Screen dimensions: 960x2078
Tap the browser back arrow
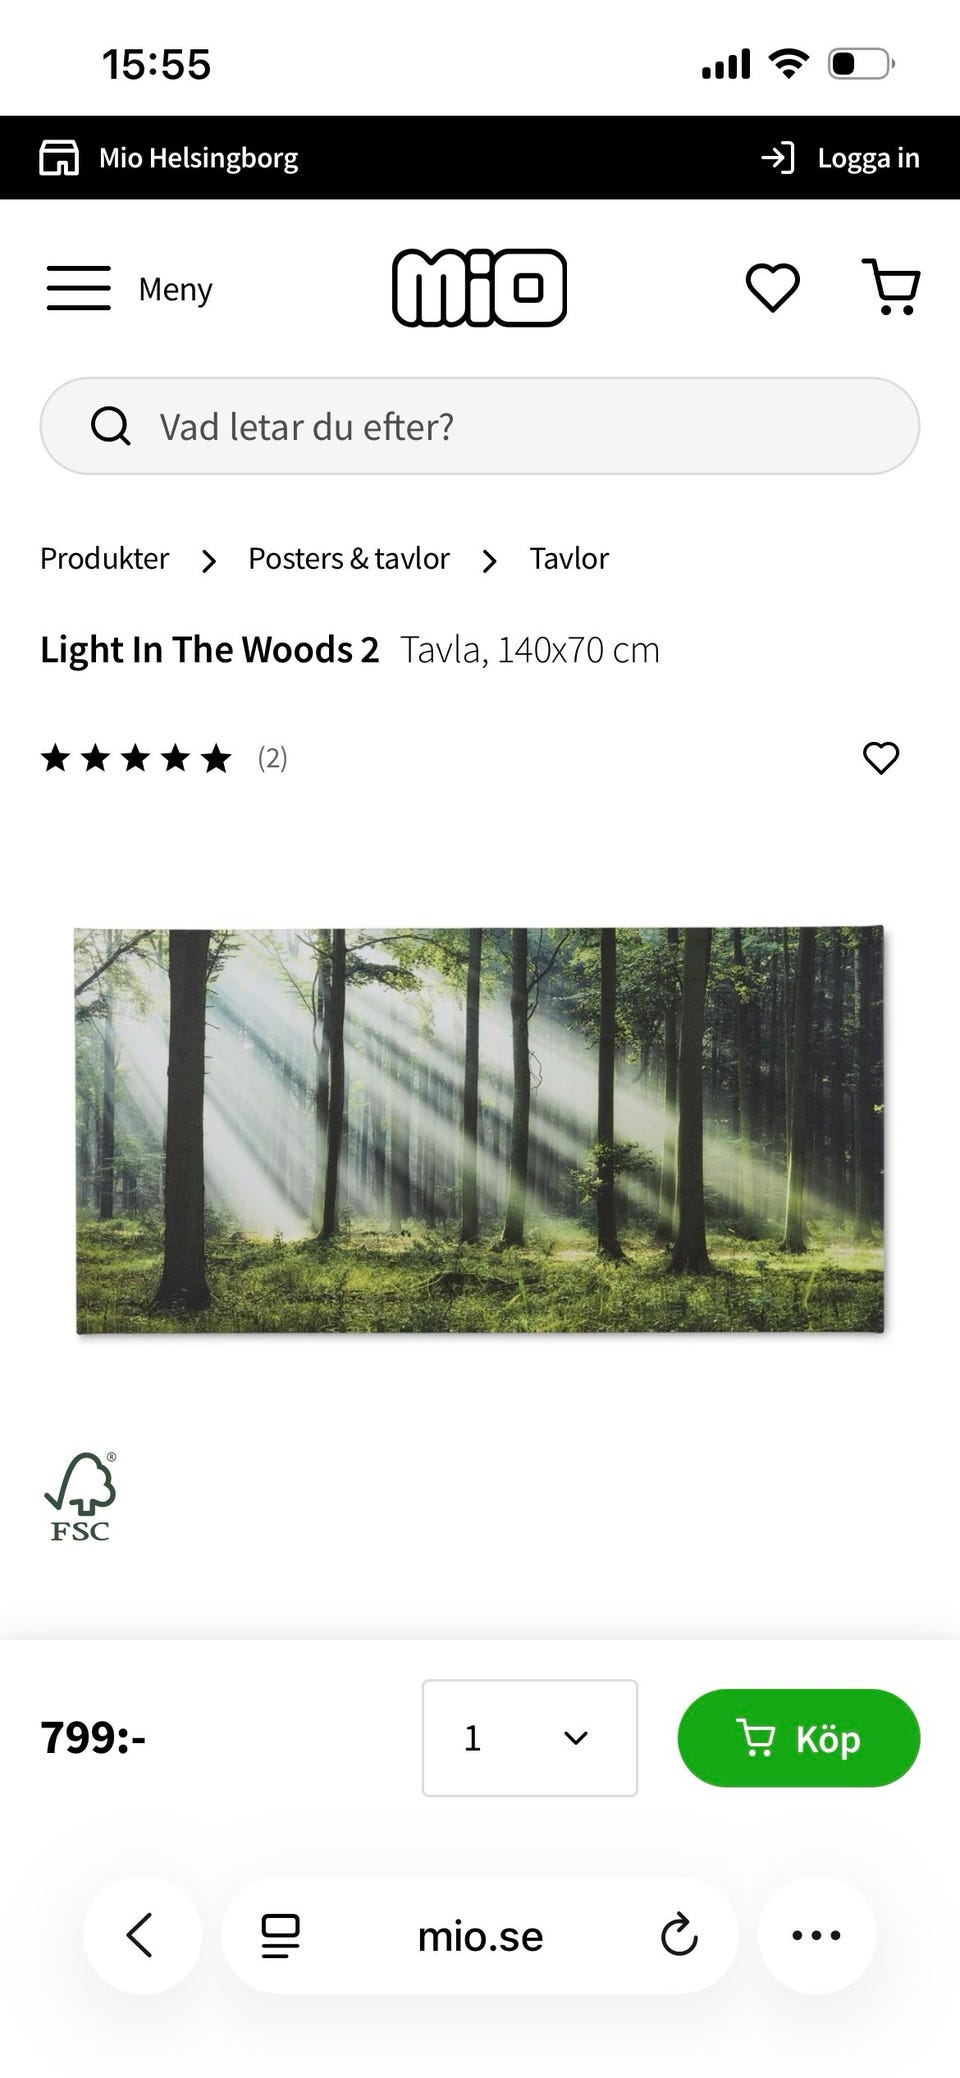pyautogui.click(x=141, y=1935)
